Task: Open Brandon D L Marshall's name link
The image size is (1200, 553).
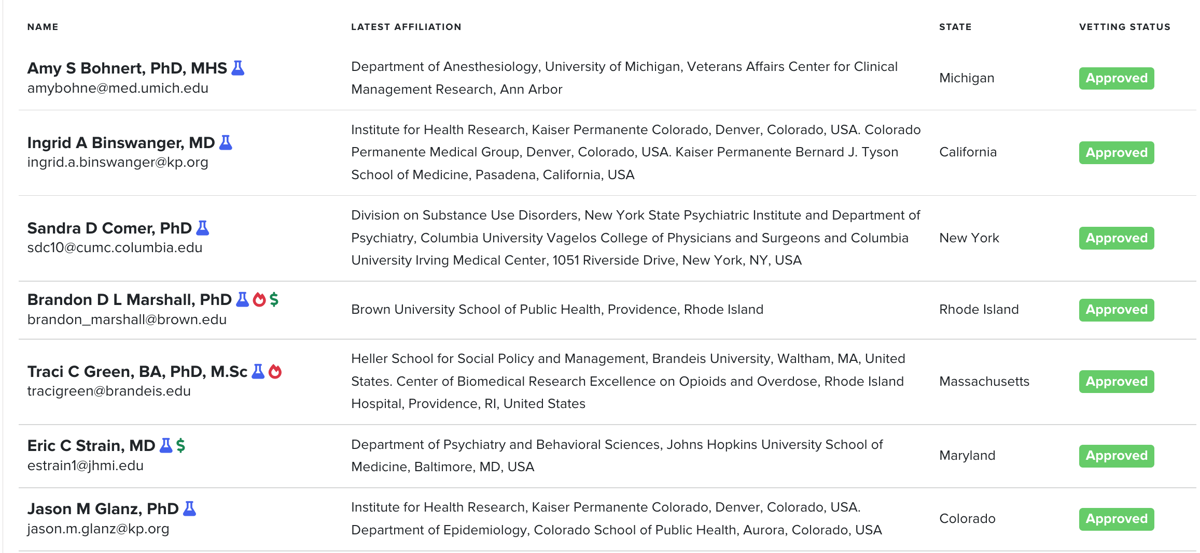Action: (129, 299)
